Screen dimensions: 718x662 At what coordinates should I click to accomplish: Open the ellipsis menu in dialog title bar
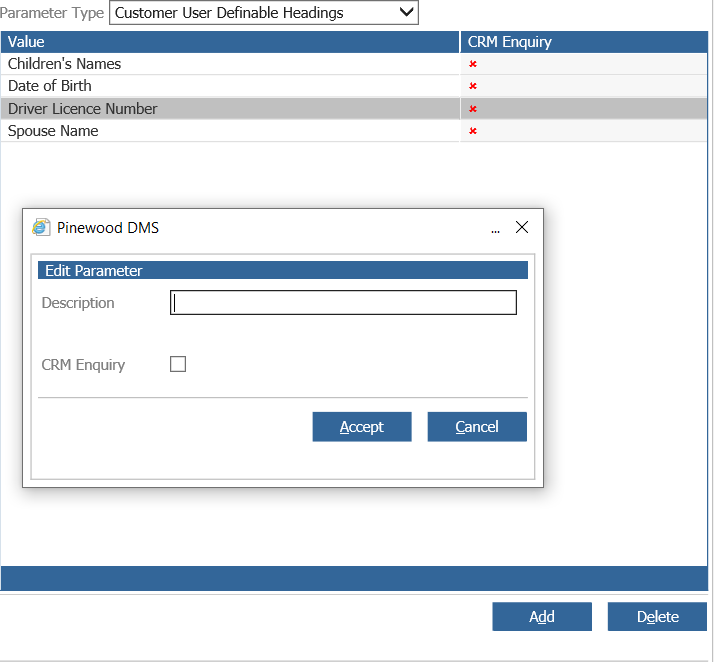[495, 231]
